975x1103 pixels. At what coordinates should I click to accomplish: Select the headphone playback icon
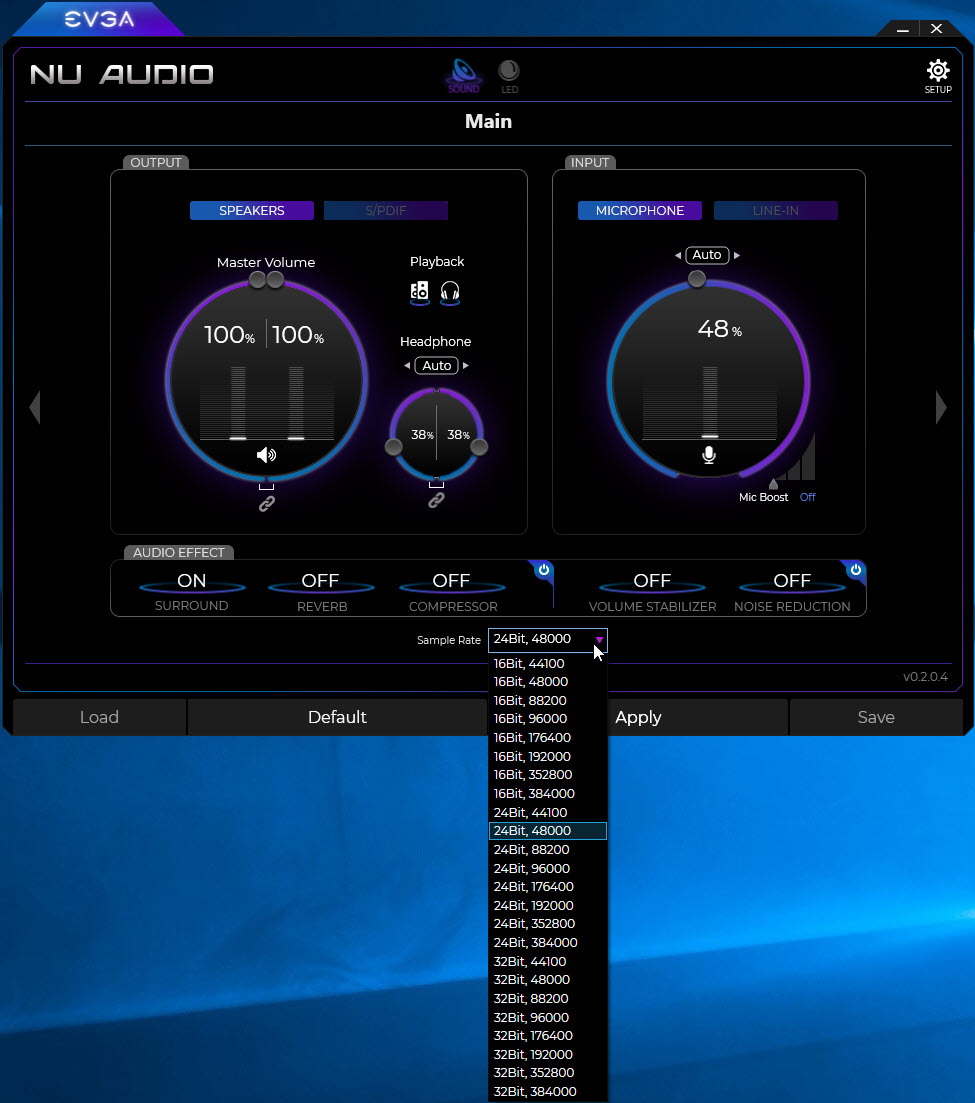450,291
